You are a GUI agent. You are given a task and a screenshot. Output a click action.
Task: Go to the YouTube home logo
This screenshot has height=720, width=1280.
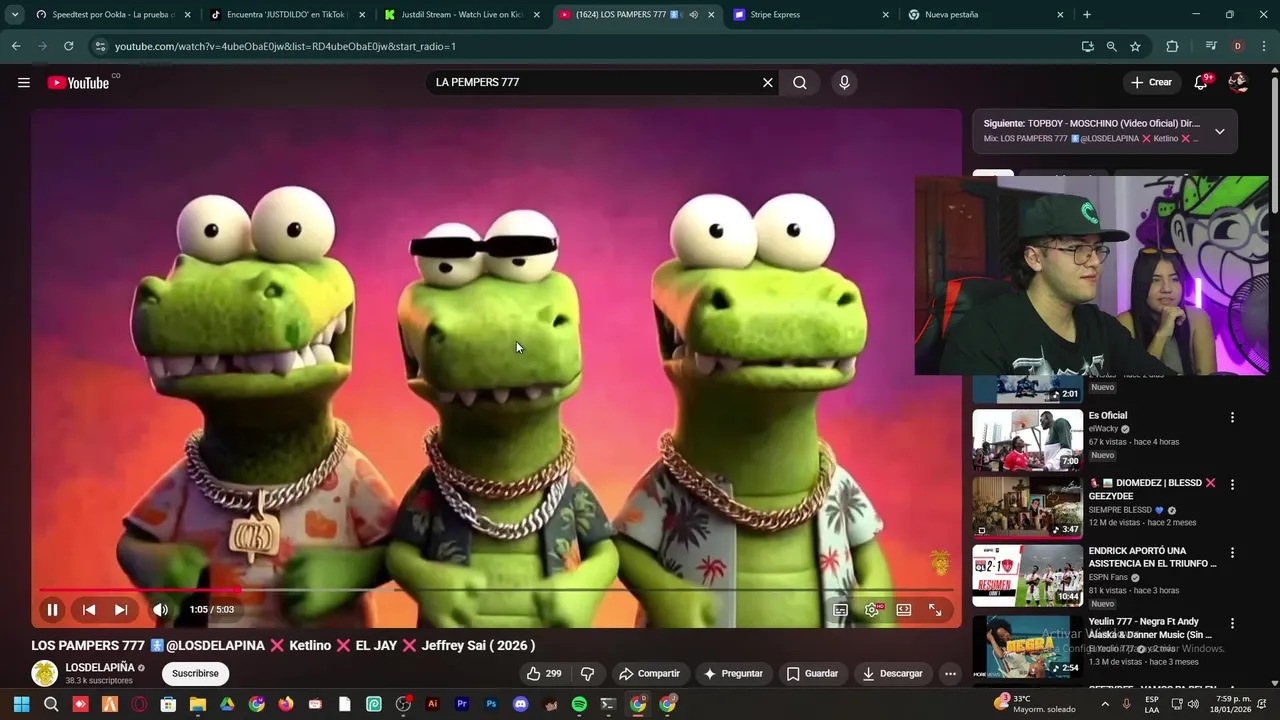78,83
